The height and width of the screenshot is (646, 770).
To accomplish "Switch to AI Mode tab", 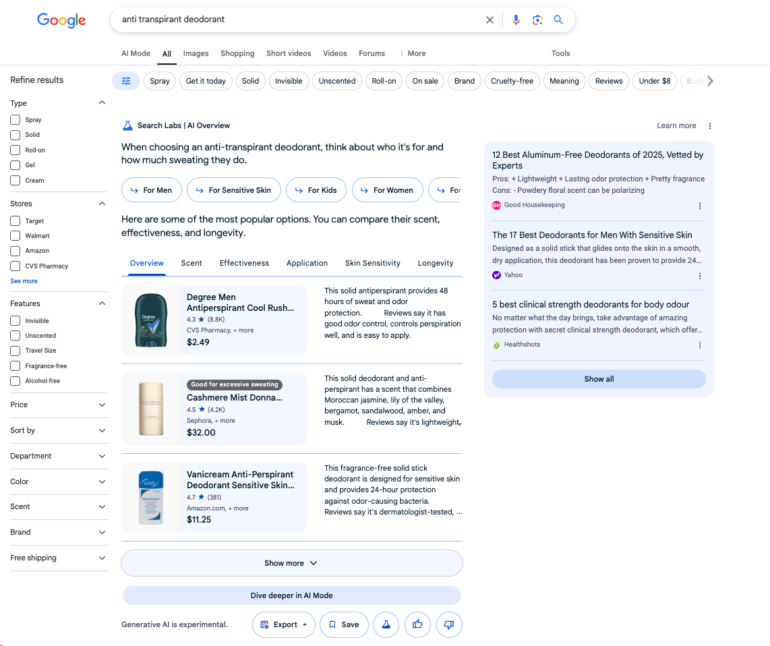I will [136, 54].
